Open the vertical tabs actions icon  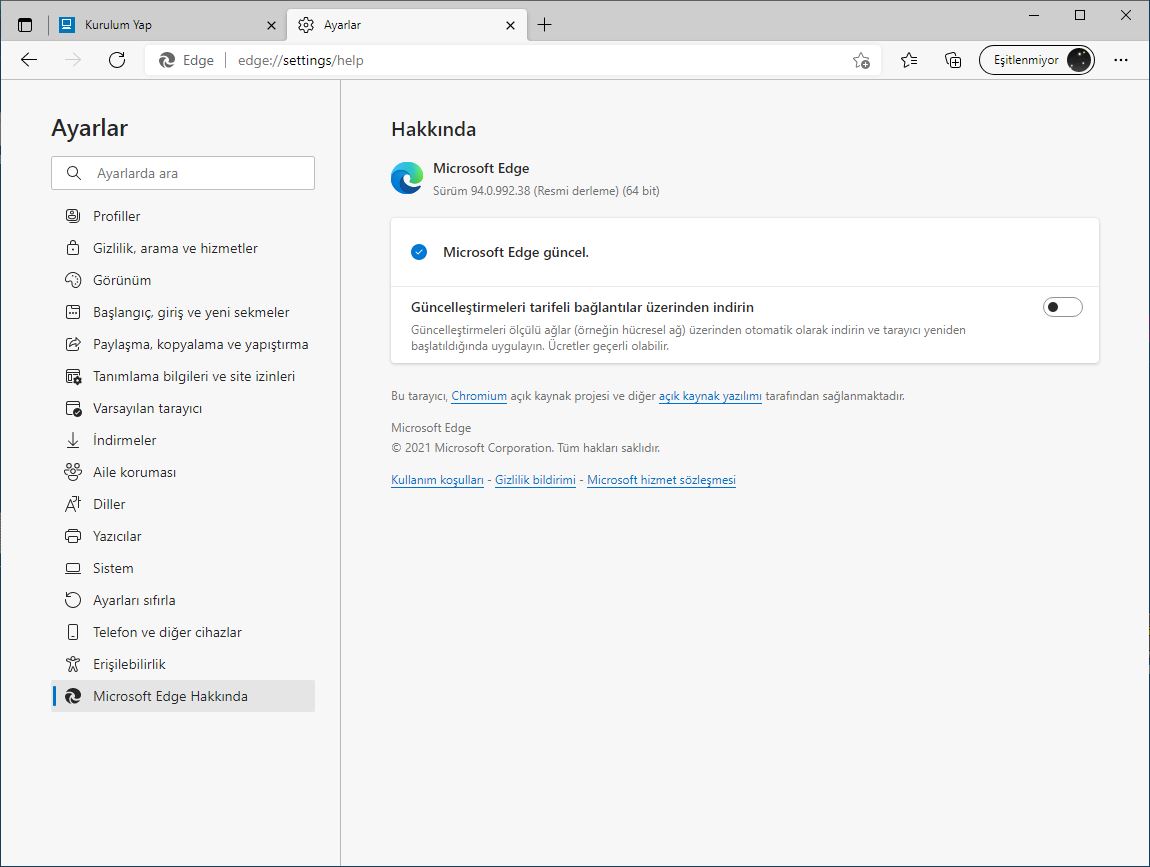(25, 25)
